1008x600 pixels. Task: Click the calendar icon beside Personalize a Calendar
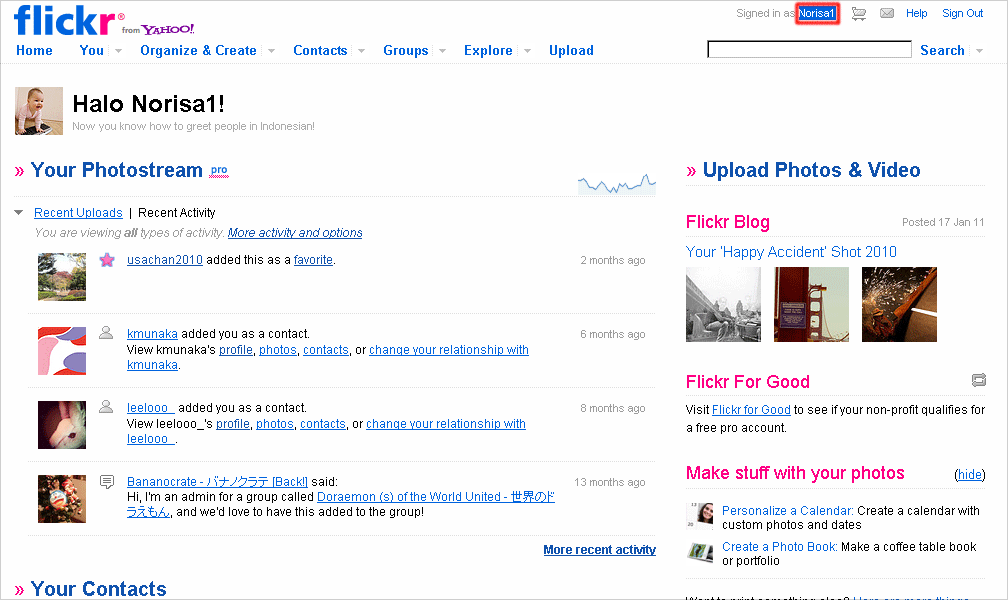(700, 516)
